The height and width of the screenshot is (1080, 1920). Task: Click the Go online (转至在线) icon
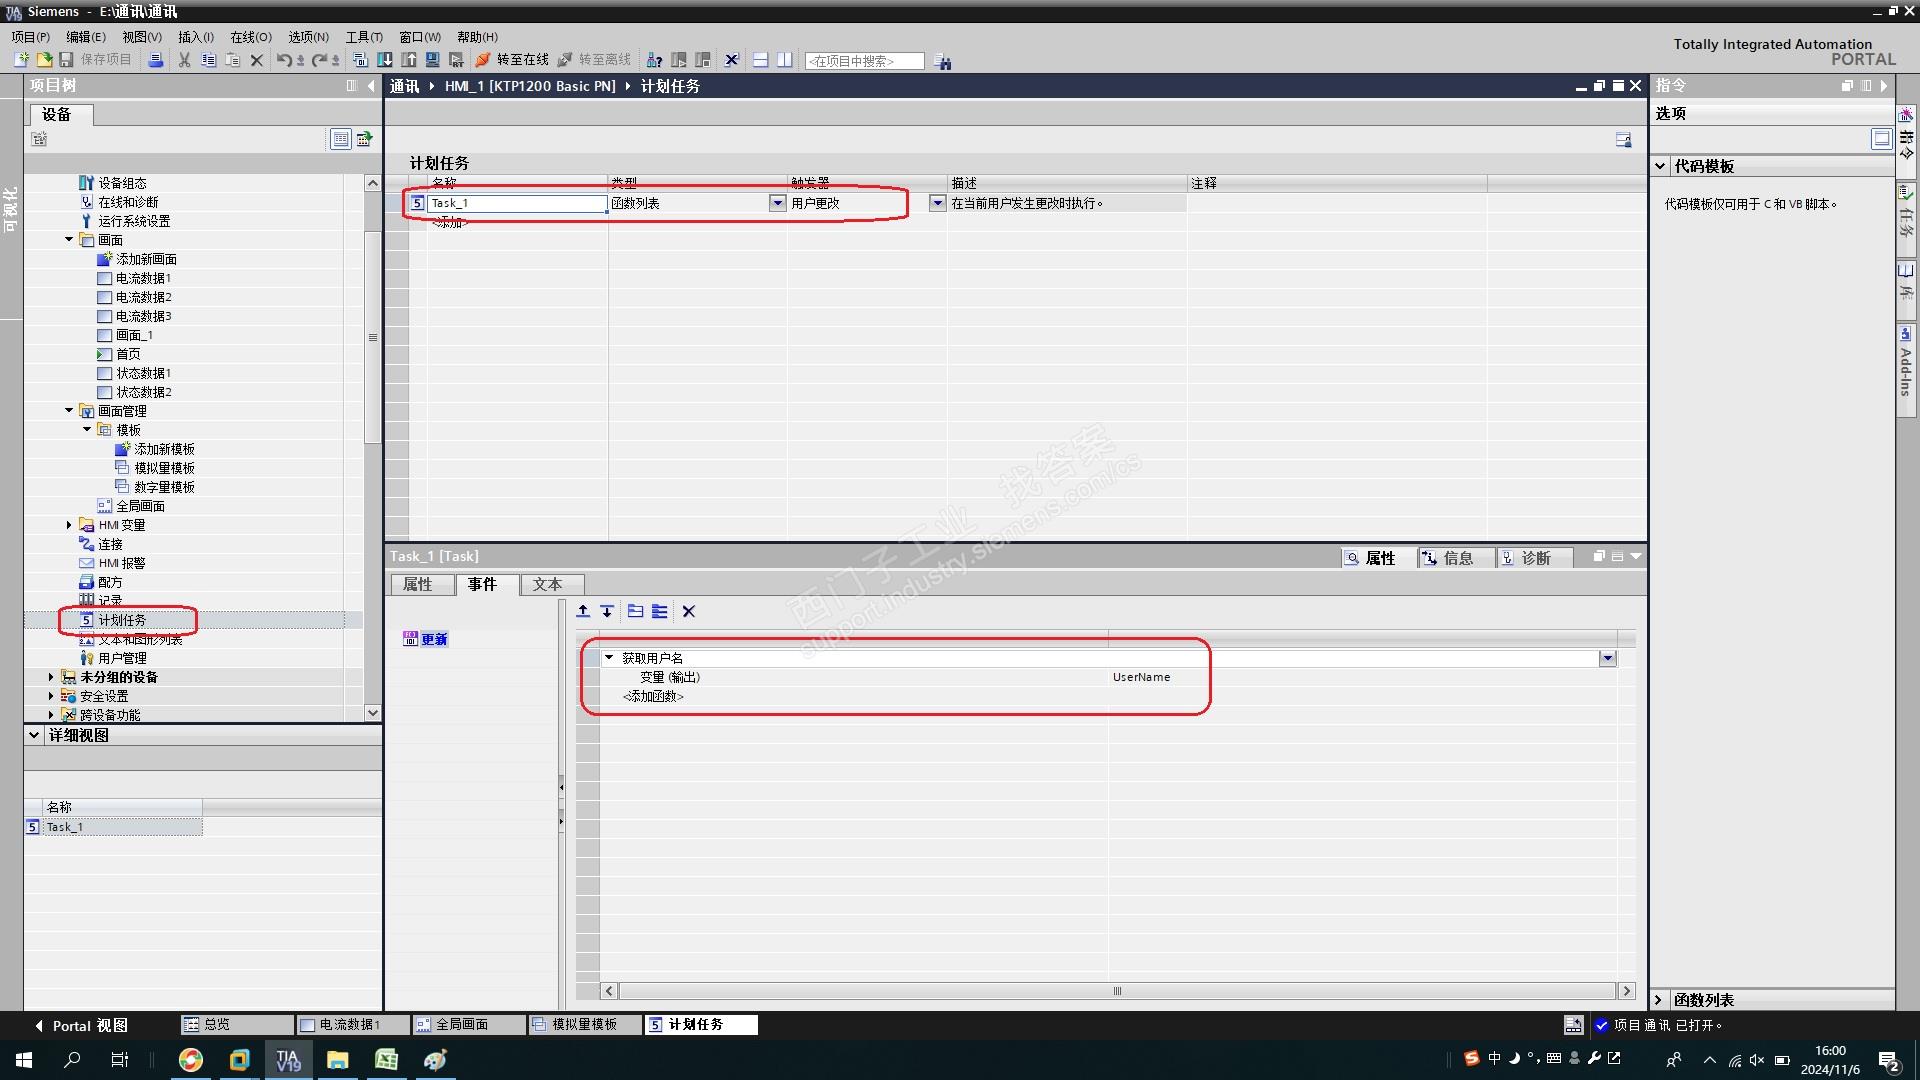483,60
